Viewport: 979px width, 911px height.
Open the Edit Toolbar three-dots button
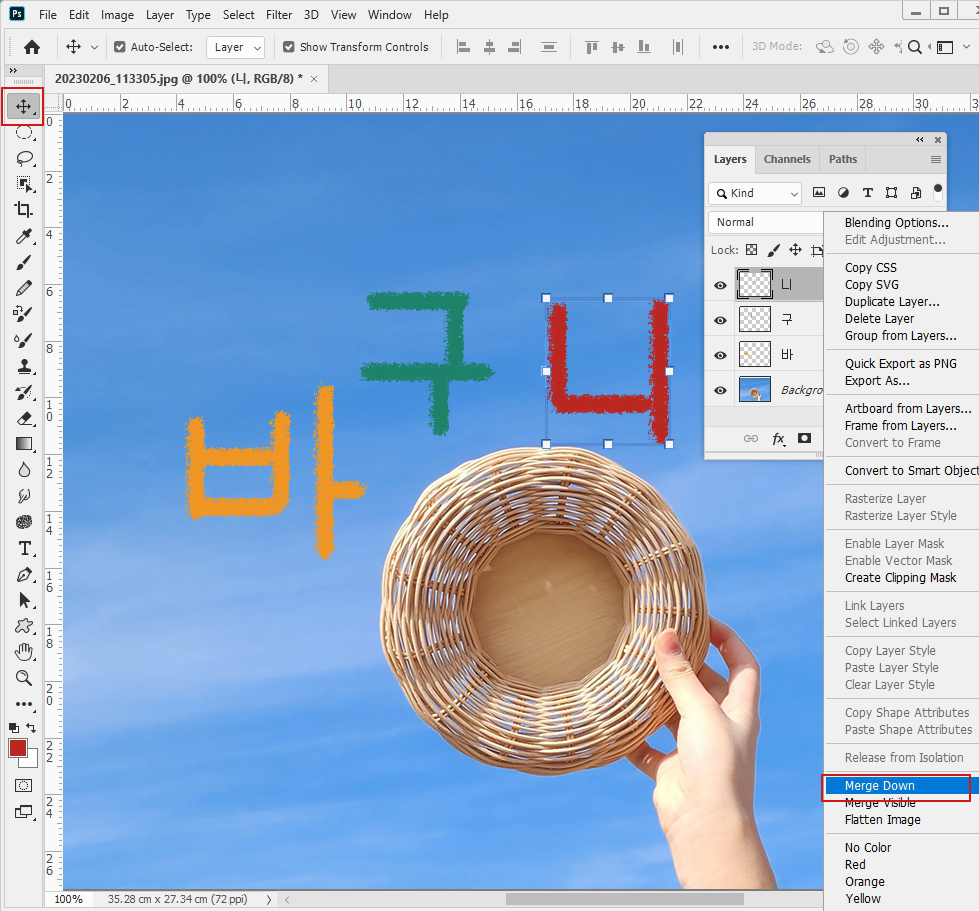24,704
